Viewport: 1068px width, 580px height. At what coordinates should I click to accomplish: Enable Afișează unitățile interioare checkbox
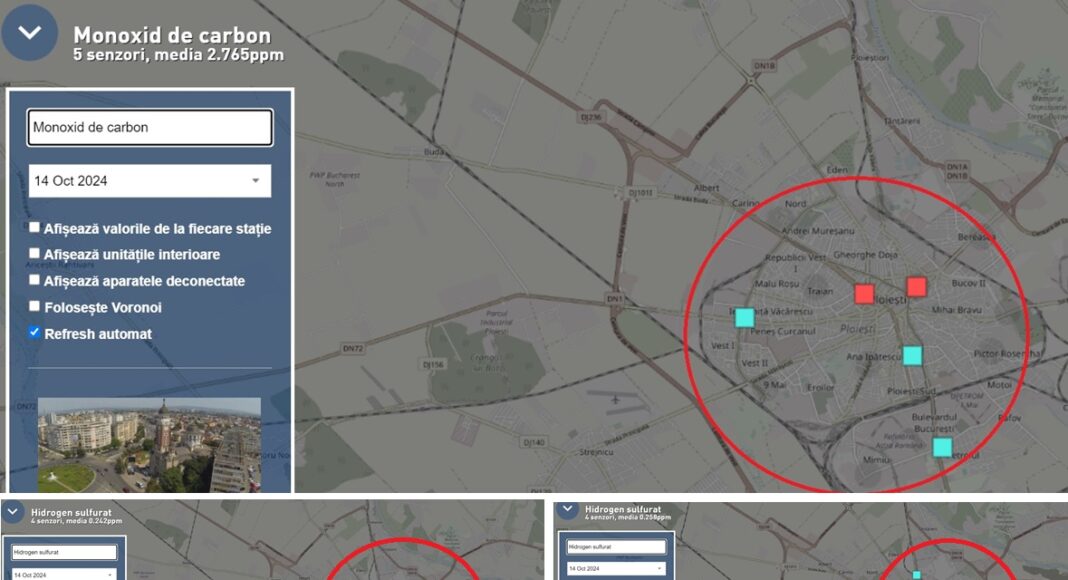[34, 253]
